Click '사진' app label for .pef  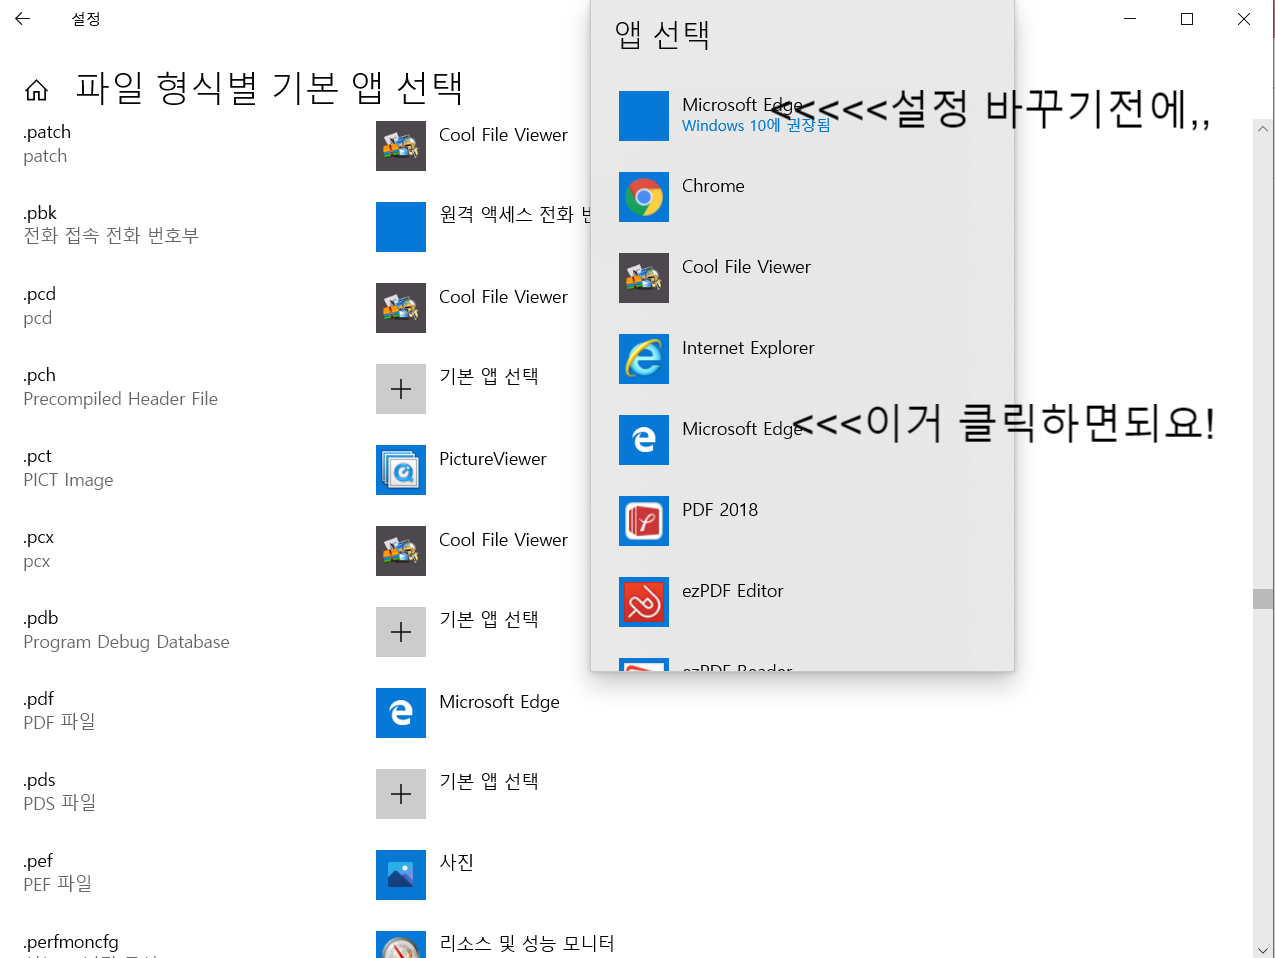tap(457, 862)
